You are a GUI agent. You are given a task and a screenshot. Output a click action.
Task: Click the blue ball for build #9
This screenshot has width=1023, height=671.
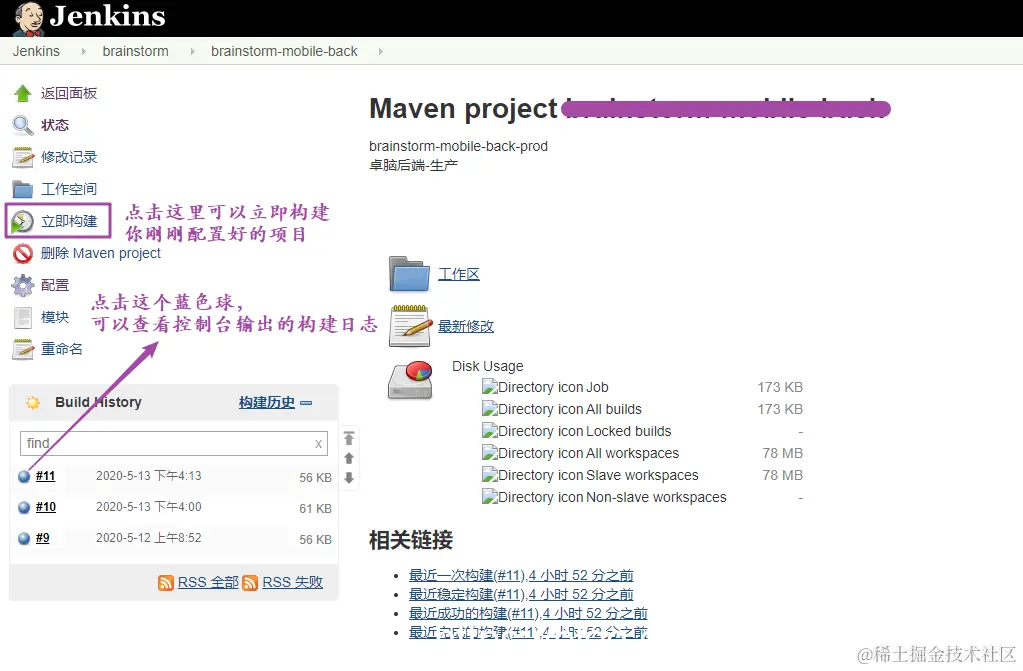tap(24, 538)
